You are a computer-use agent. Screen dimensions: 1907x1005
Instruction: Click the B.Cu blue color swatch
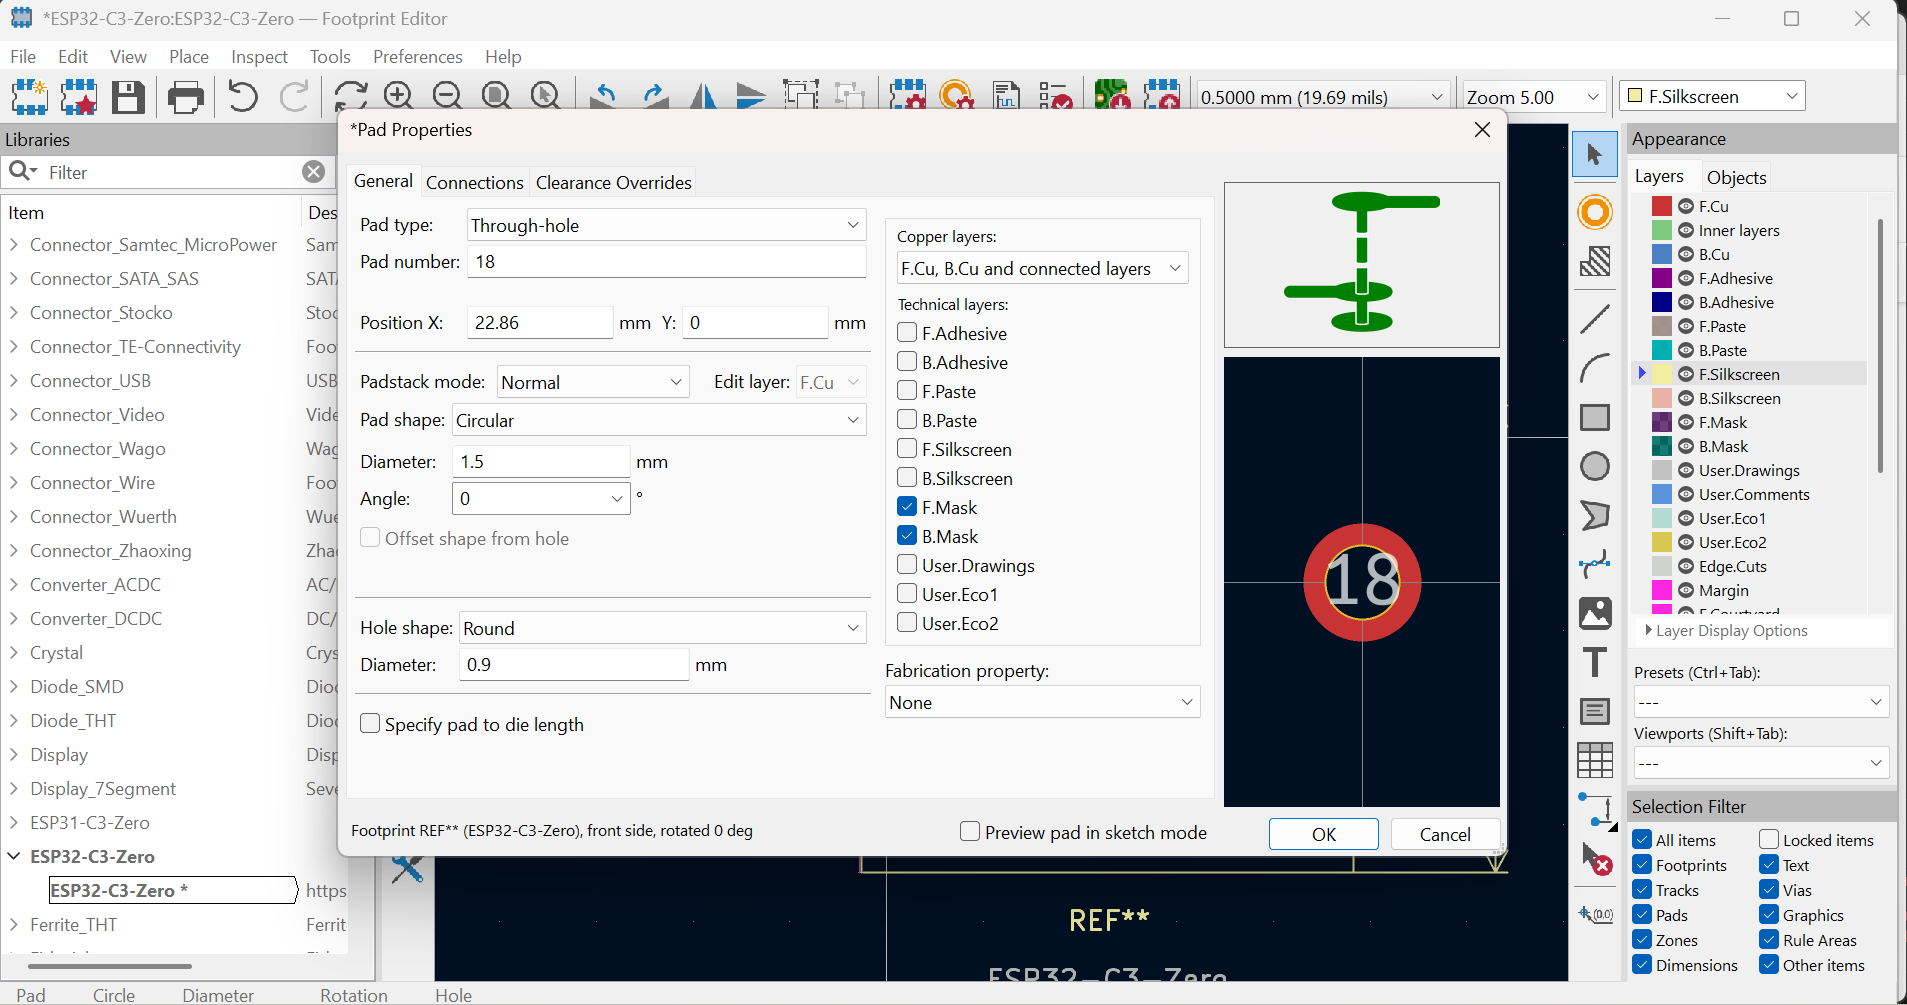pyautogui.click(x=1662, y=254)
